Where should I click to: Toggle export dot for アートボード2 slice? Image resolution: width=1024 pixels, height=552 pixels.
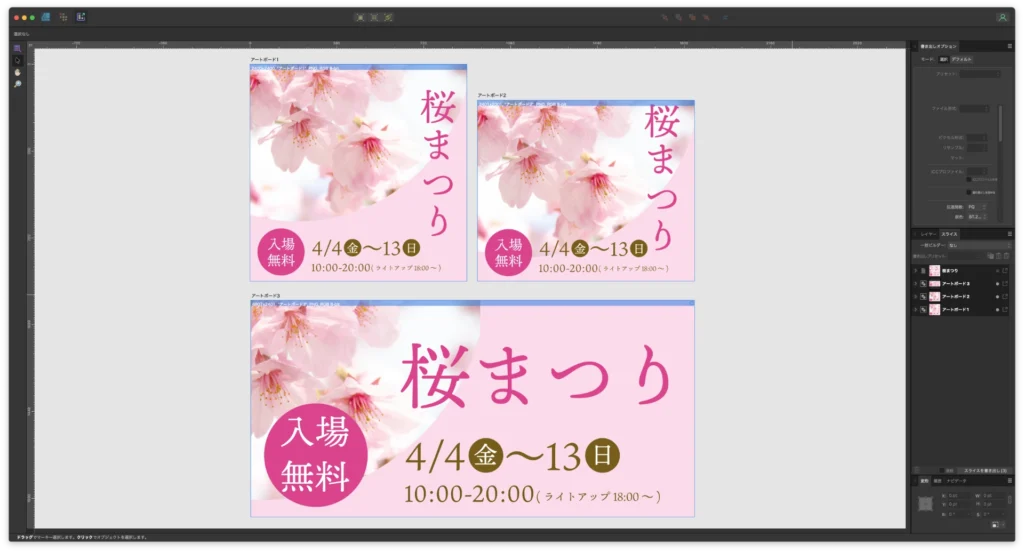[996, 297]
